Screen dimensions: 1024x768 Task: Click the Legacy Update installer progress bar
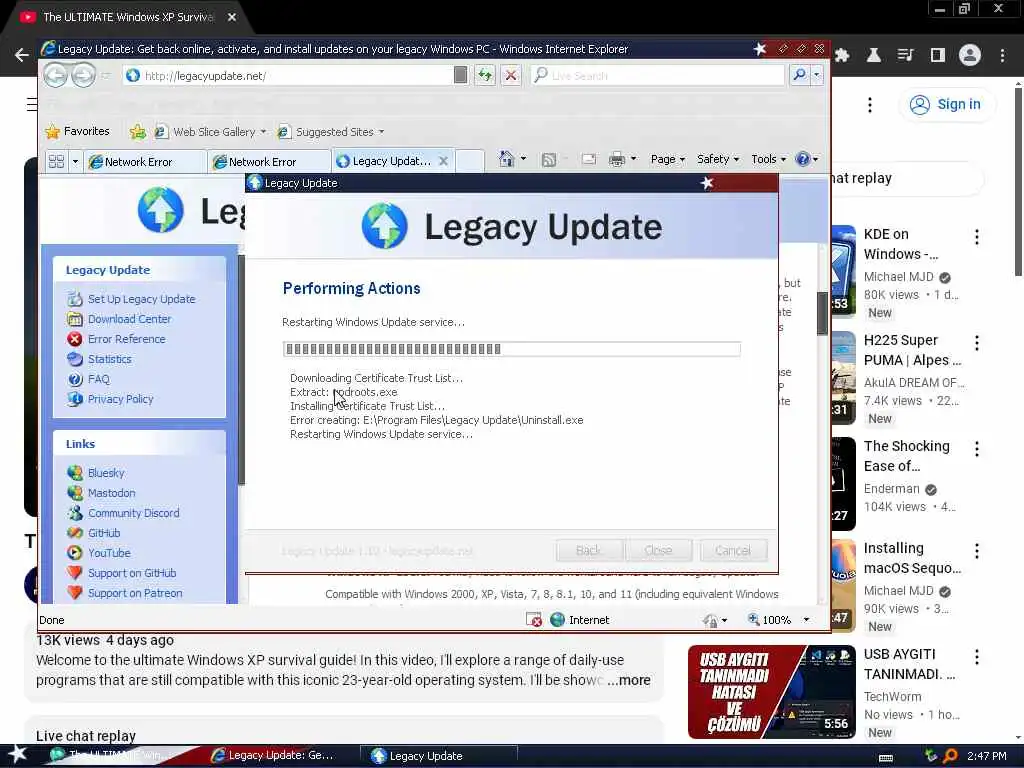tap(511, 349)
